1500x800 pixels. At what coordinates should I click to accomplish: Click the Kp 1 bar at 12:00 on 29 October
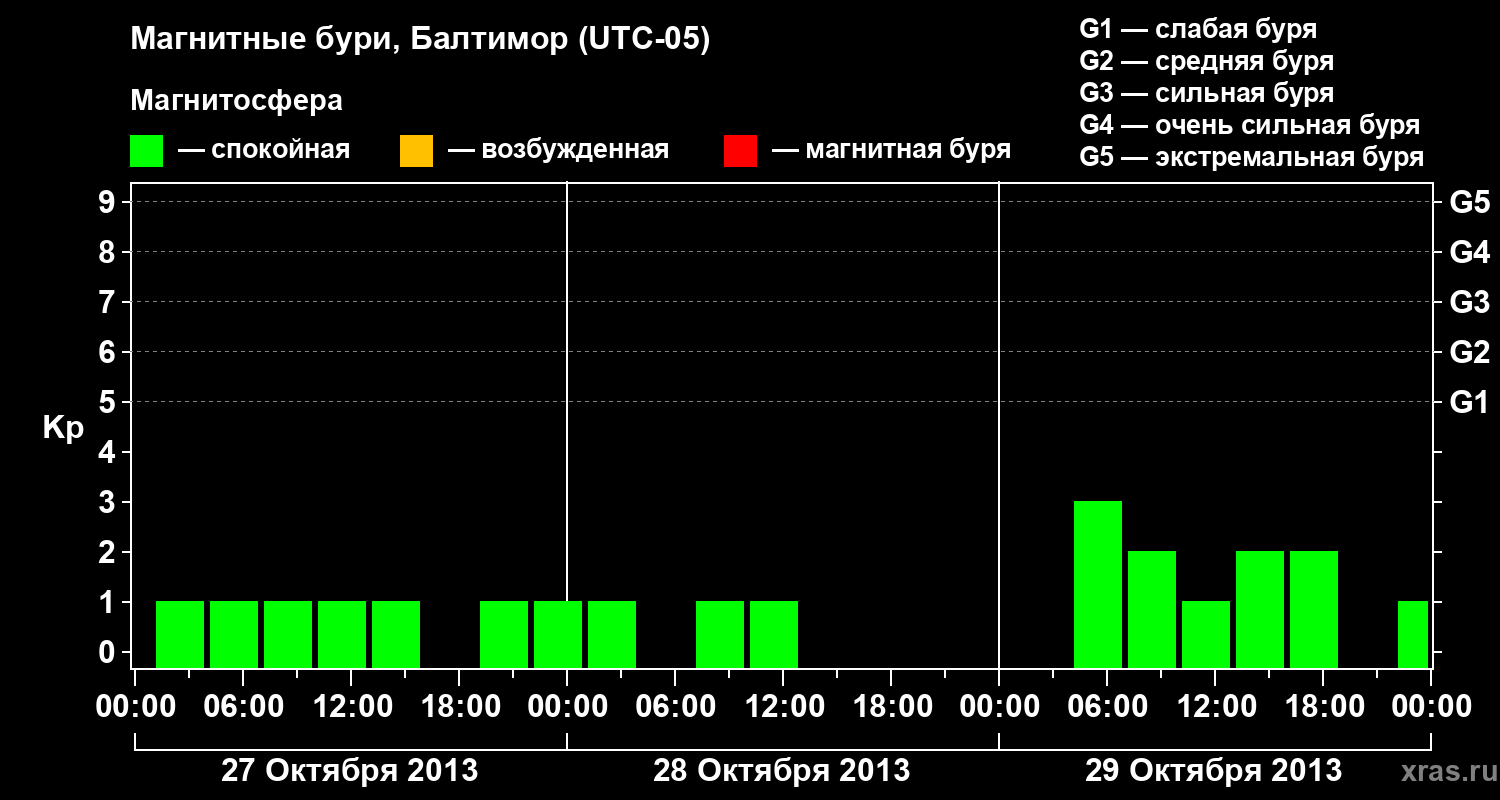tap(1206, 634)
